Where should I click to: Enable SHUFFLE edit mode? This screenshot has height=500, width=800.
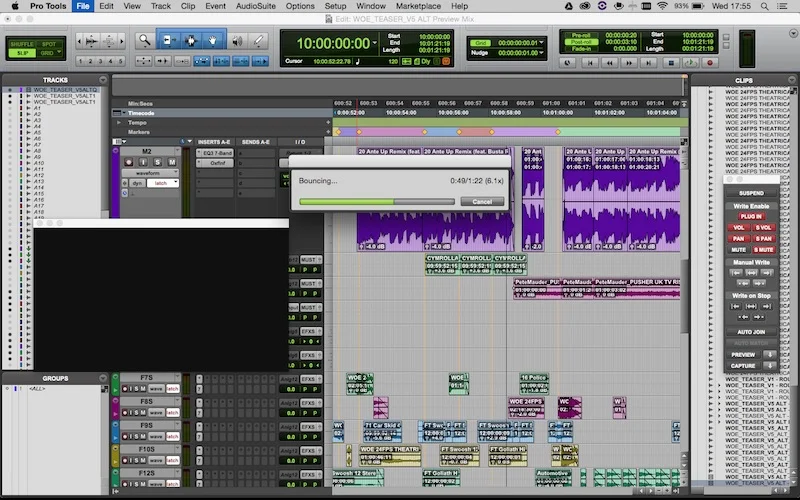22,44
